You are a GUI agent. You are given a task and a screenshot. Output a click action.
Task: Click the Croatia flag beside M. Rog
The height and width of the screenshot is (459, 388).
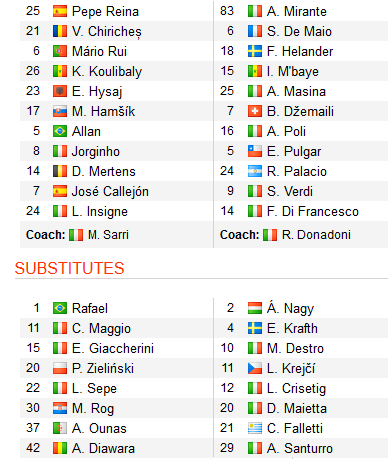pyautogui.click(x=60, y=408)
